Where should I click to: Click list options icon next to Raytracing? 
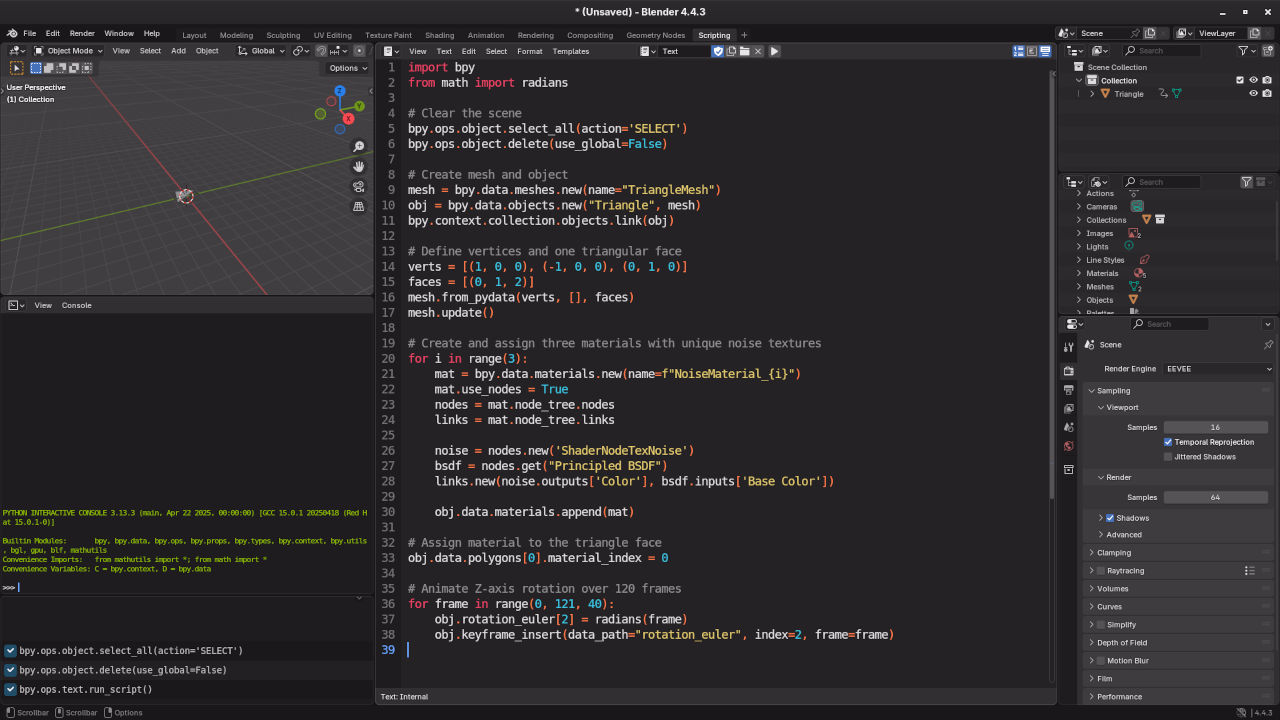tap(1249, 571)
